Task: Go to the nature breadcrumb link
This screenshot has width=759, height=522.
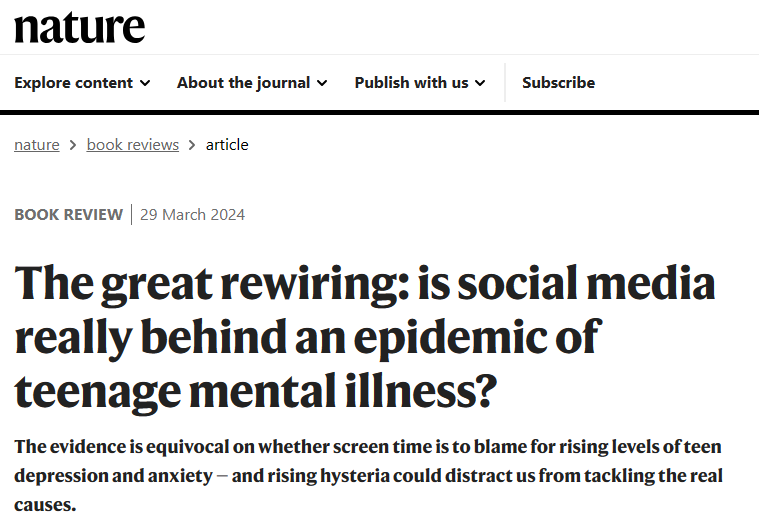Action: (37, 145)
